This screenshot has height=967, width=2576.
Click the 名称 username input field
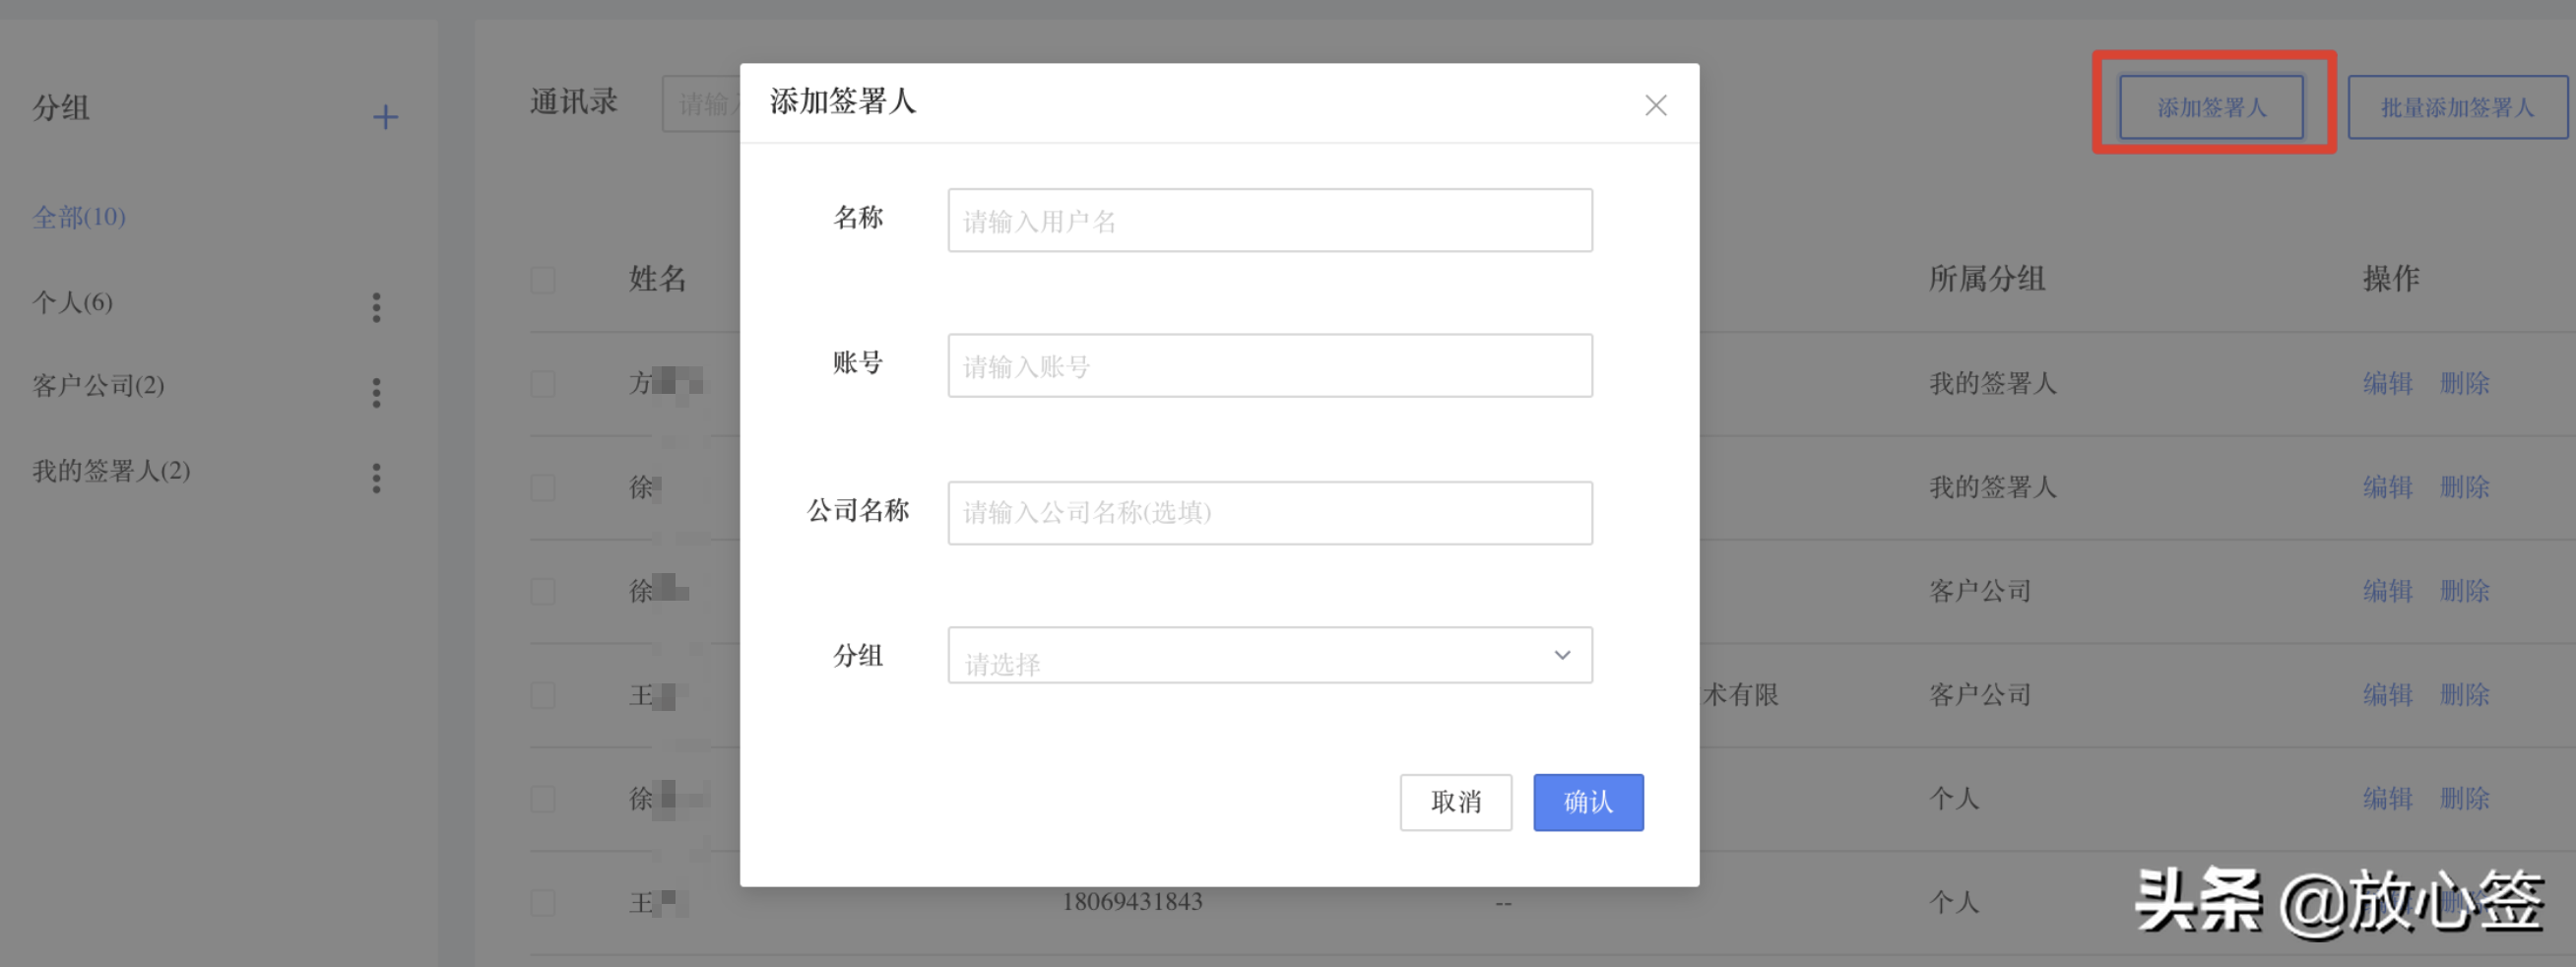tap(1270, 219)
